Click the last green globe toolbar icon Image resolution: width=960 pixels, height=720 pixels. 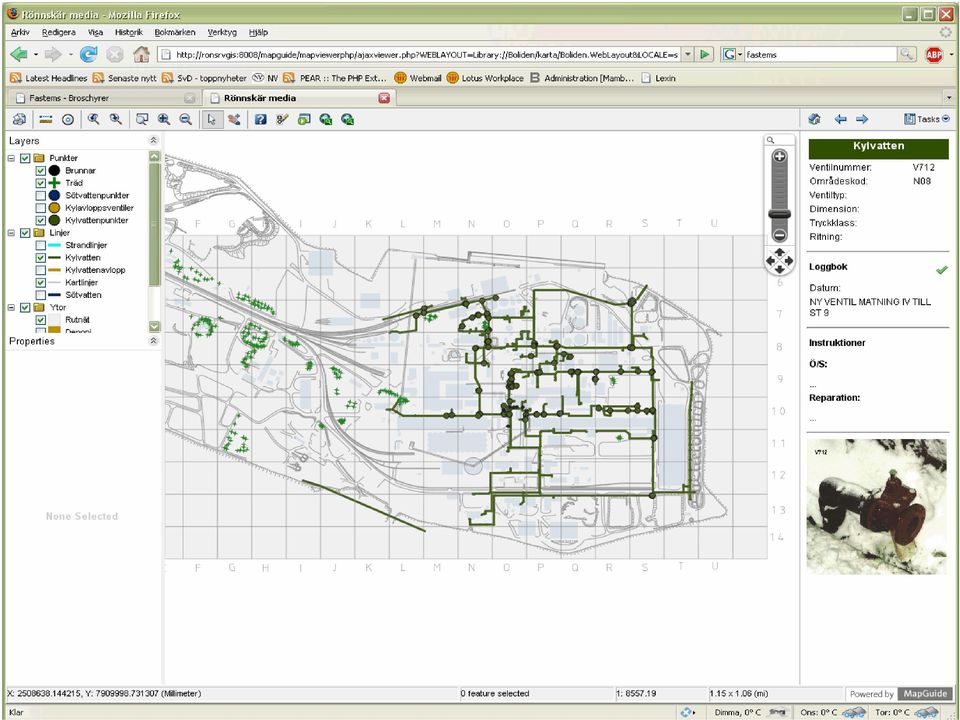click(348, 119)
